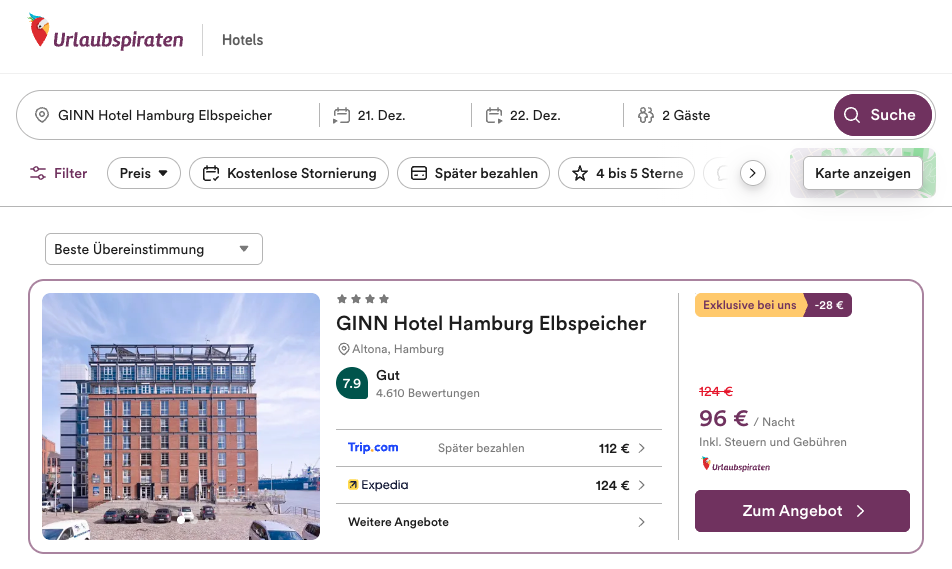Click Karte anzeigen map button

pyautogui.click(x=862, y=173)
